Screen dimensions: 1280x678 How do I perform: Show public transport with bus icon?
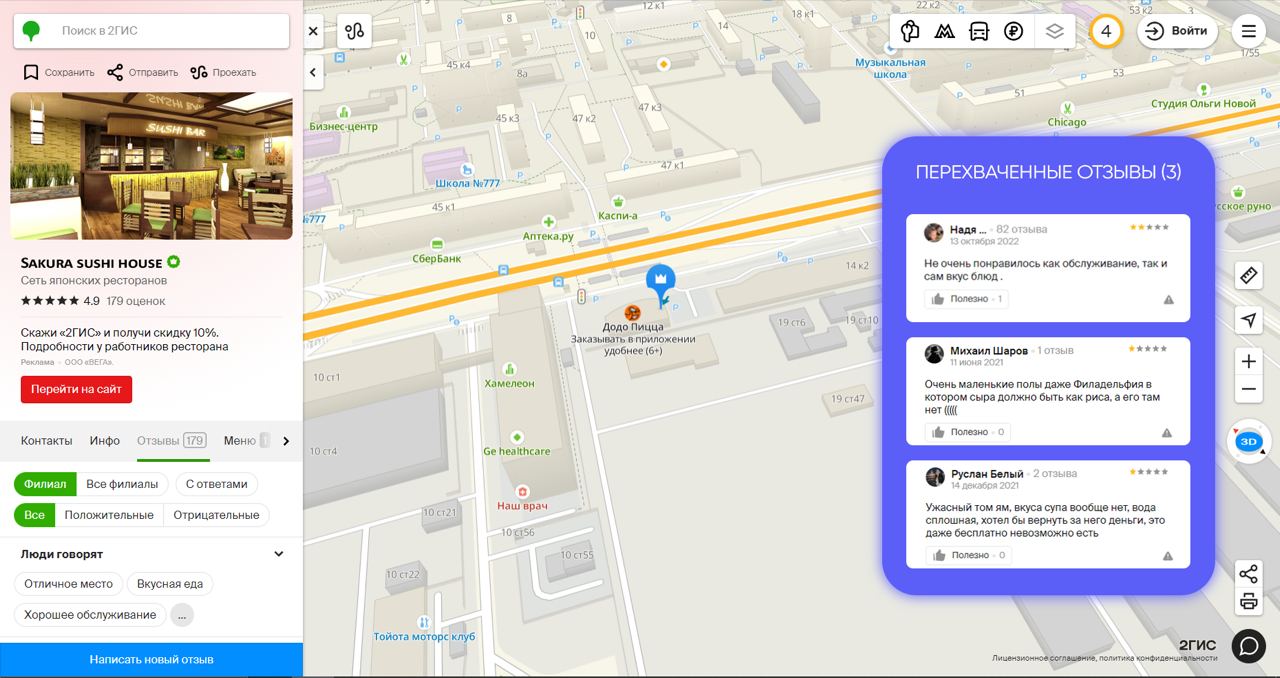click(x=979, y=31)
